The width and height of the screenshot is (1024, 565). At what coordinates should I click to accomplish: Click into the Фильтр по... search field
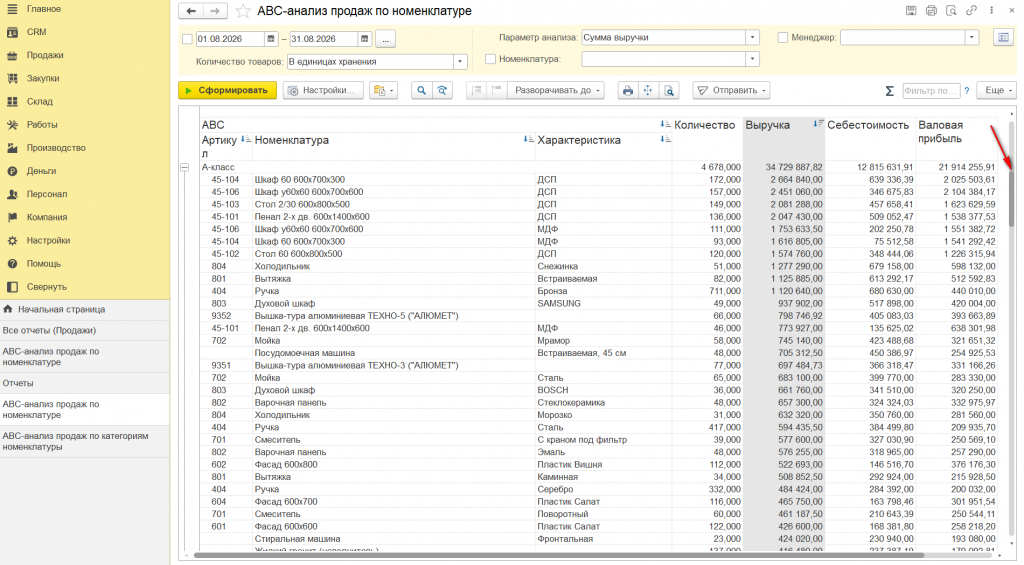point(931,91)
